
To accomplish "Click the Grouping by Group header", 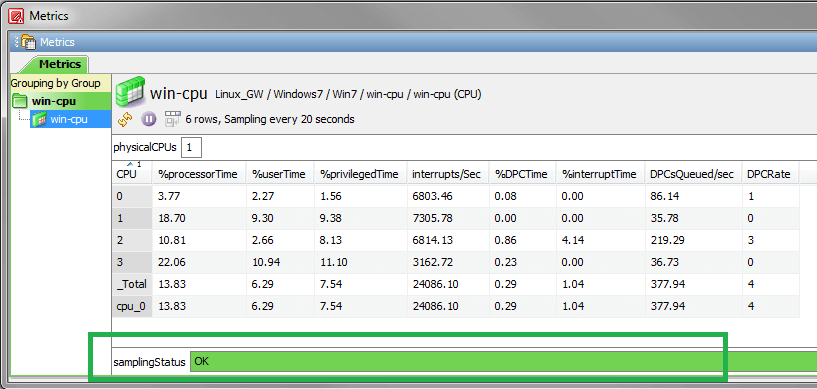I will 56,83.
